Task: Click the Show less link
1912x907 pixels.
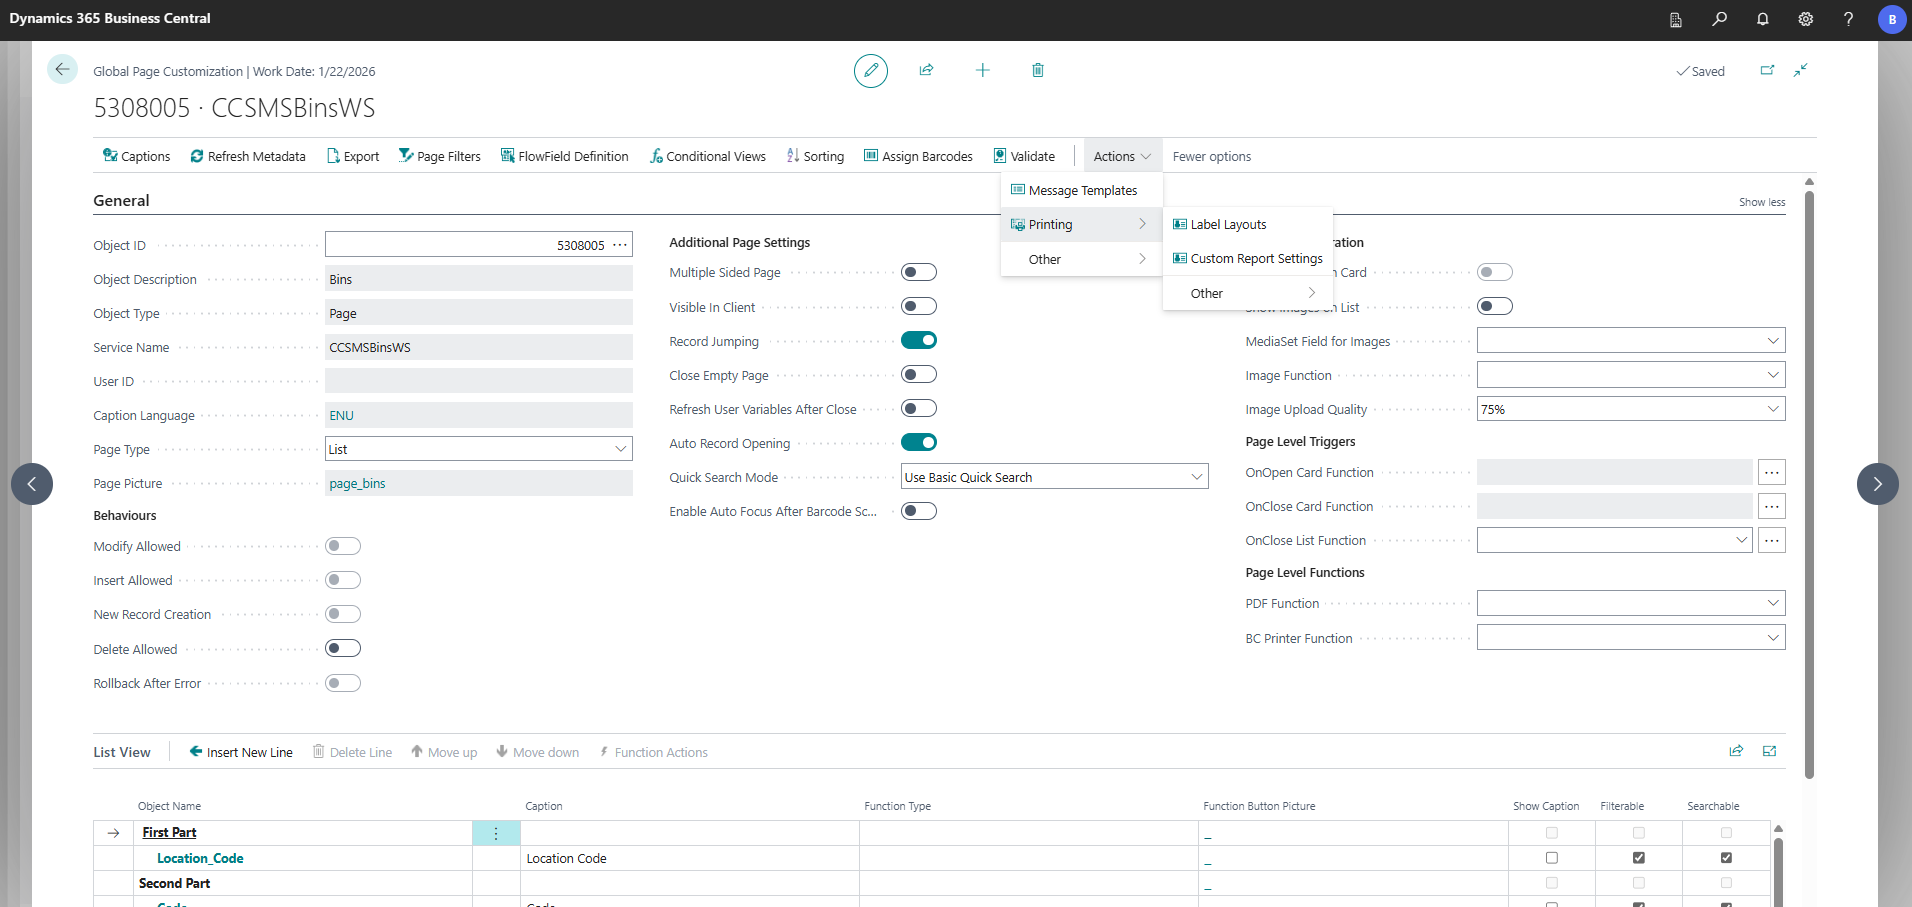Action: coord(1762,202)
